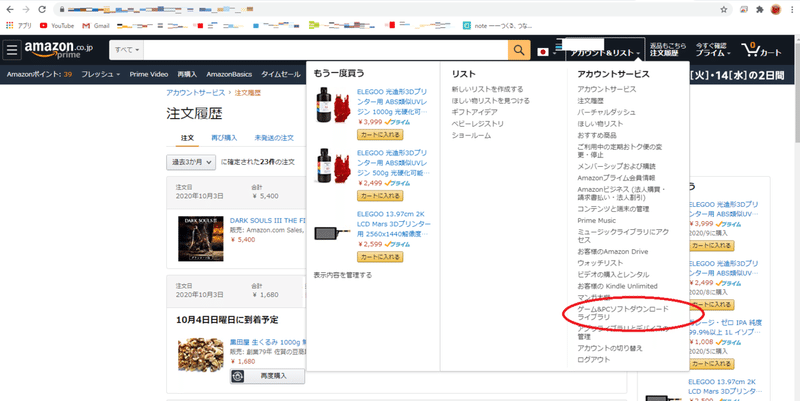Open ウォッチリスト link
Image resolution: width=800 pixels, height=401 pixels.
600,263
